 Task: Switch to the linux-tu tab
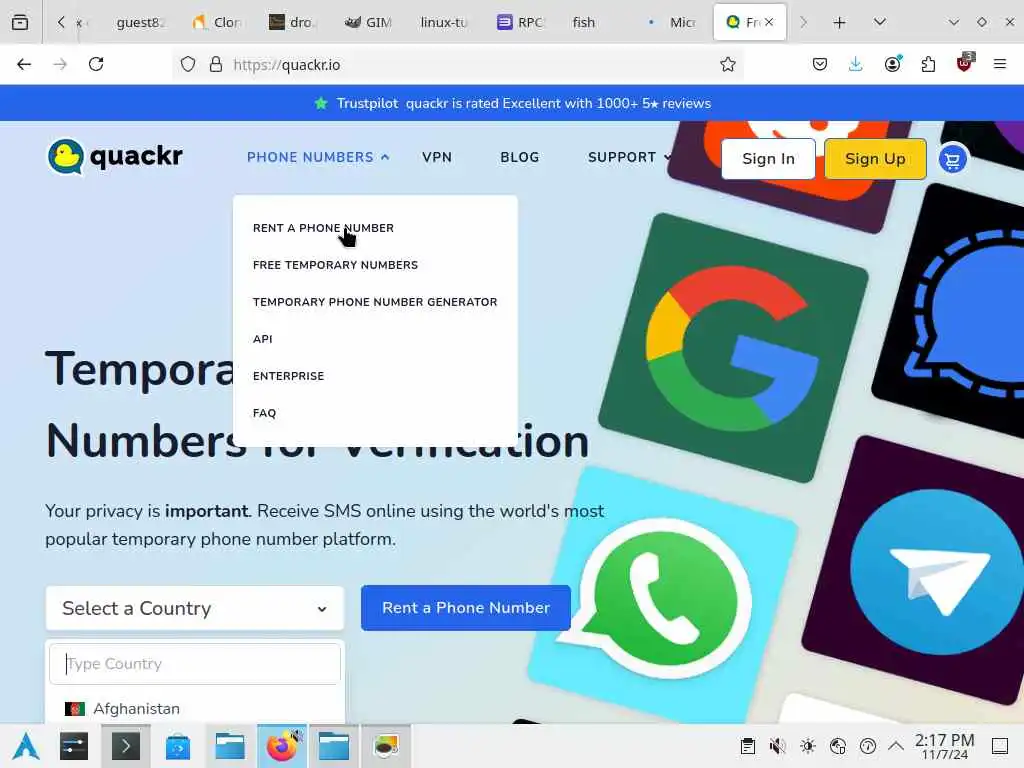[444, 22]
